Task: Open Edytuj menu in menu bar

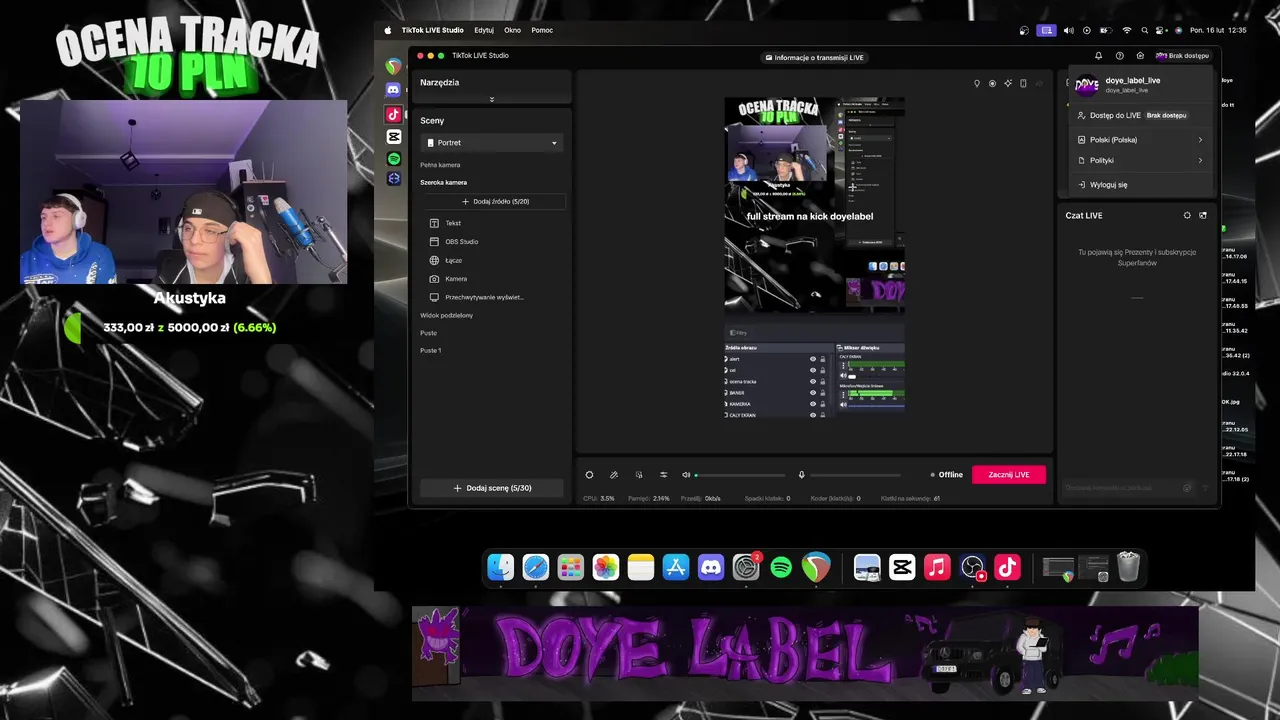Action: tap(484, 30)
